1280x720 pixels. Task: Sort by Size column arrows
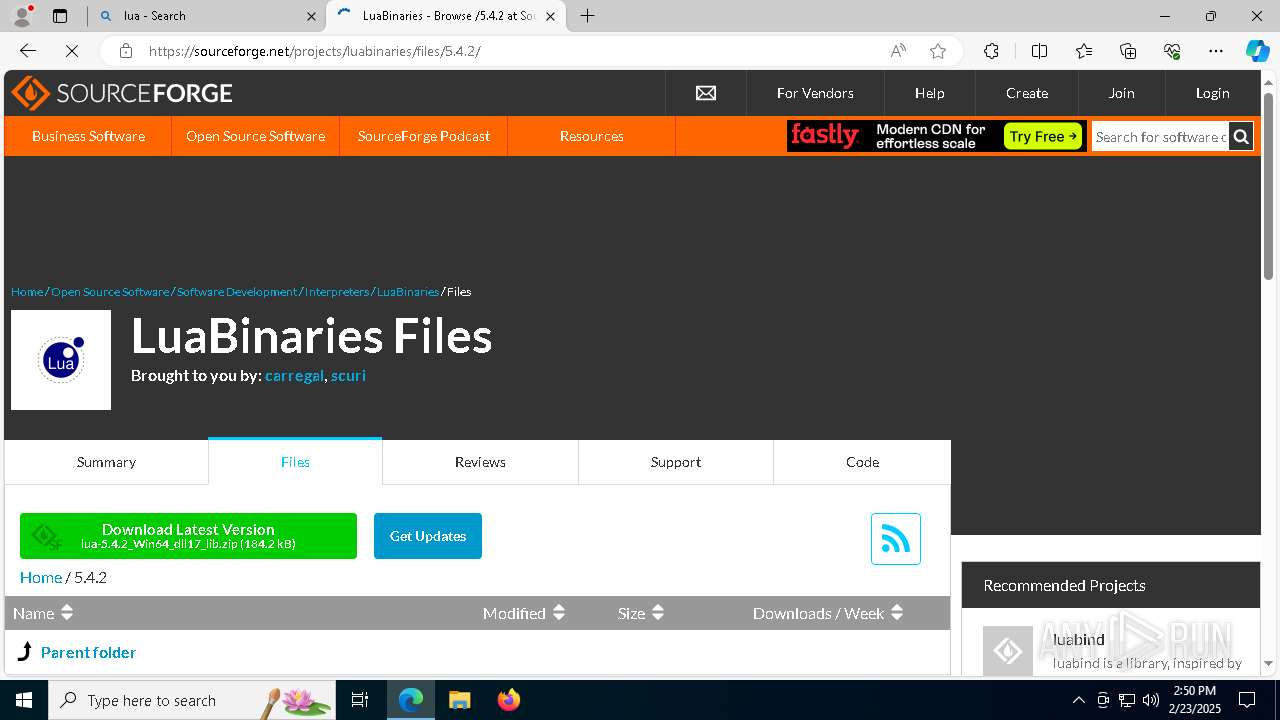click(658, 613)
